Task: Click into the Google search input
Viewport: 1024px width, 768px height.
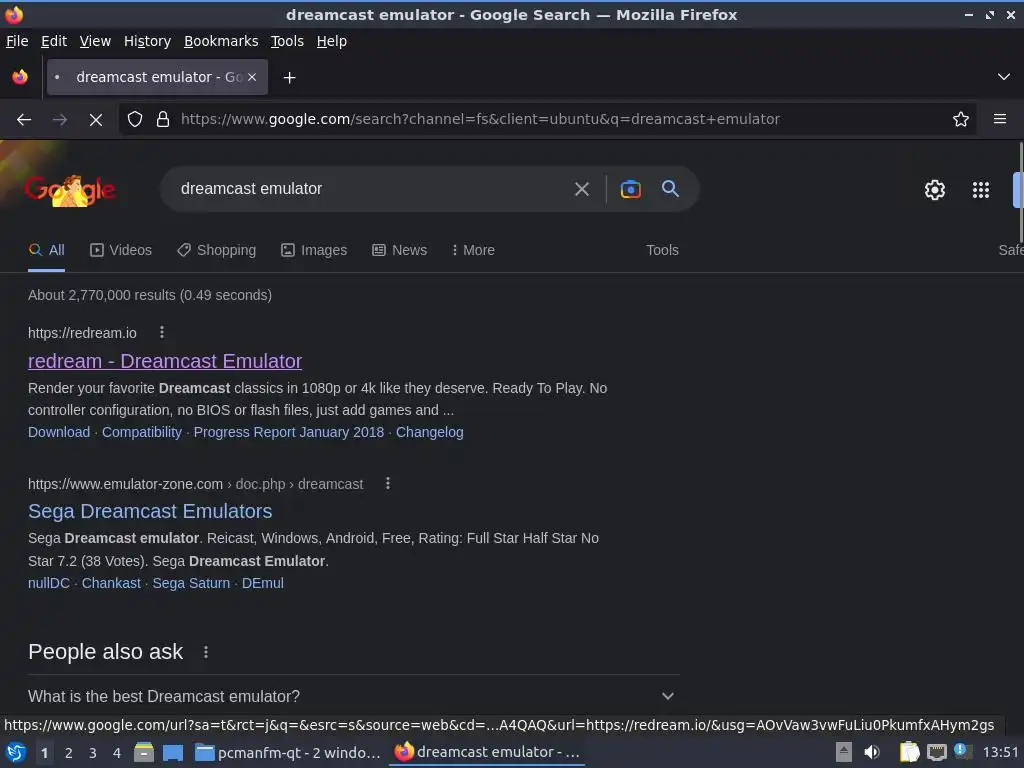Action: click(x=372, y=189)
